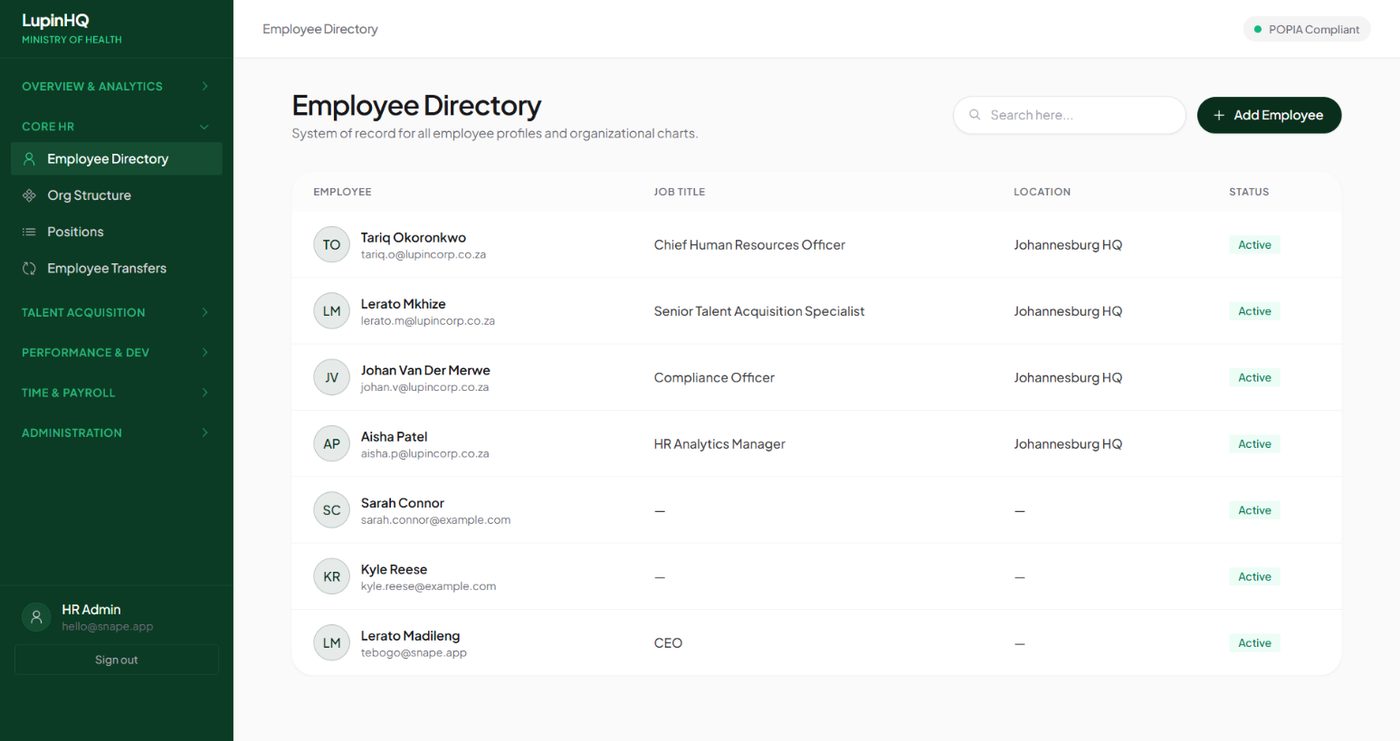Click the JOB TITLE column header
Viewport: 1400px width, 741px height.
pos(679,192)
